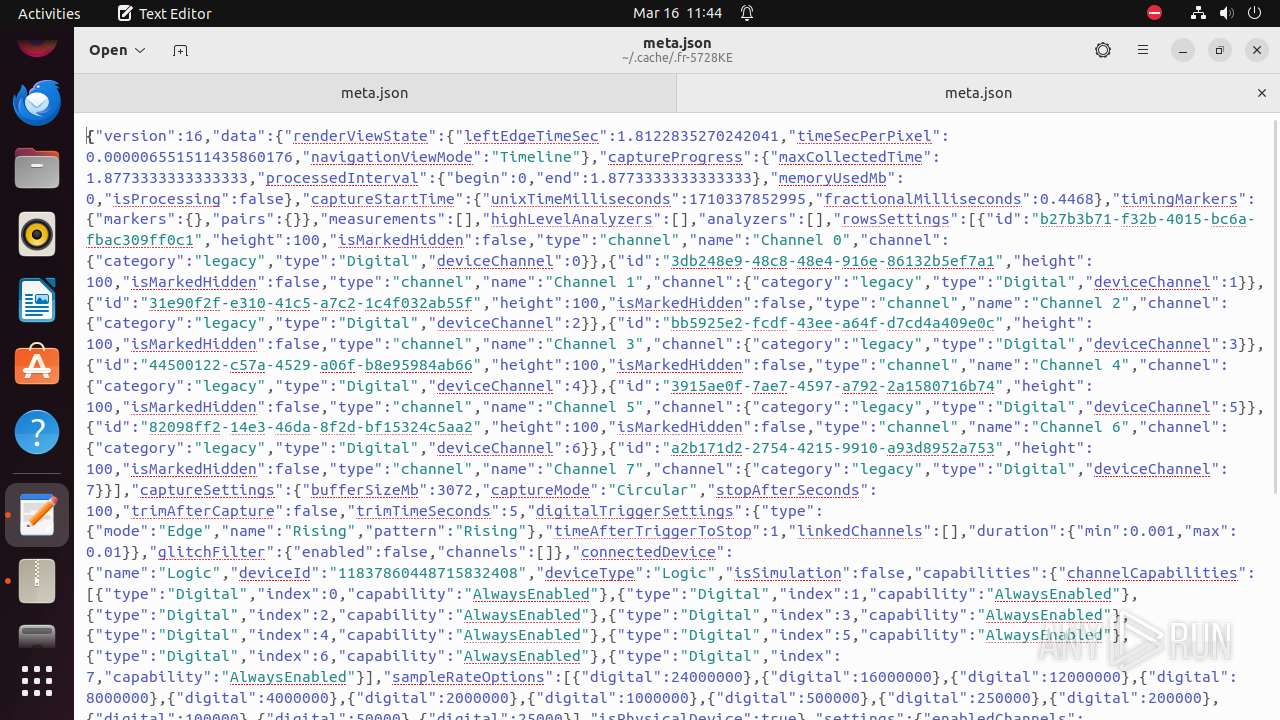1280x720 pixels.
Task: Switch to the first meta.json tab
Action: (375, 93)
